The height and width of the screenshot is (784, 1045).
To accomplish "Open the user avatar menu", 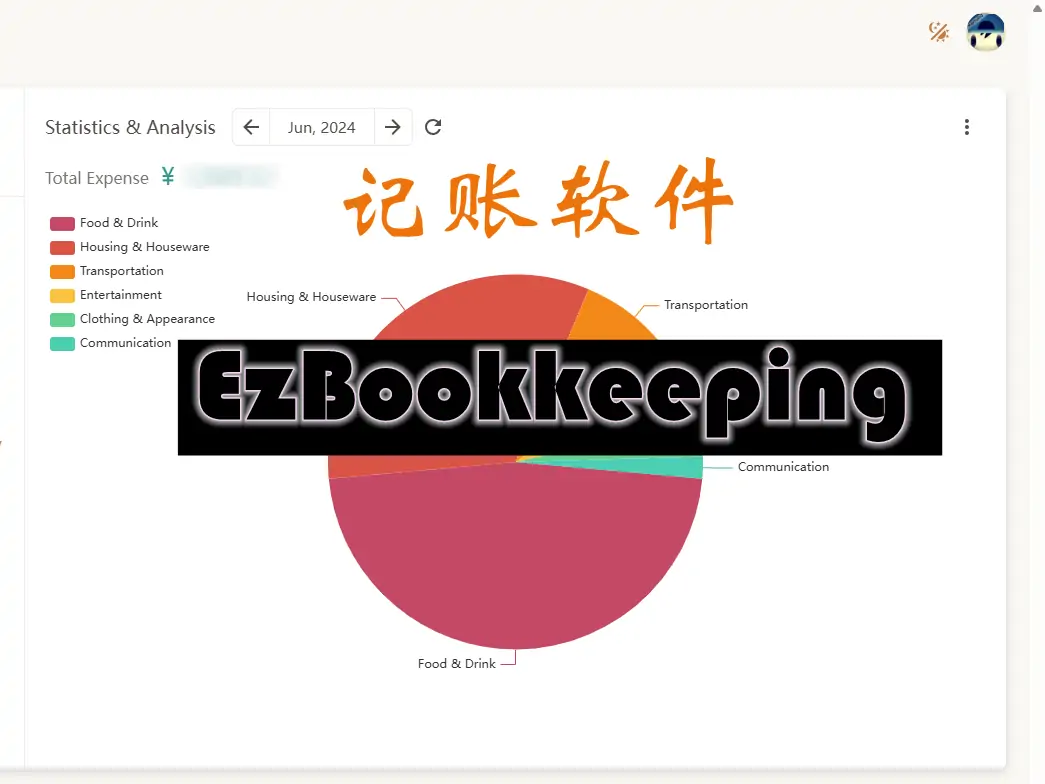I will [x=985, y=31].
